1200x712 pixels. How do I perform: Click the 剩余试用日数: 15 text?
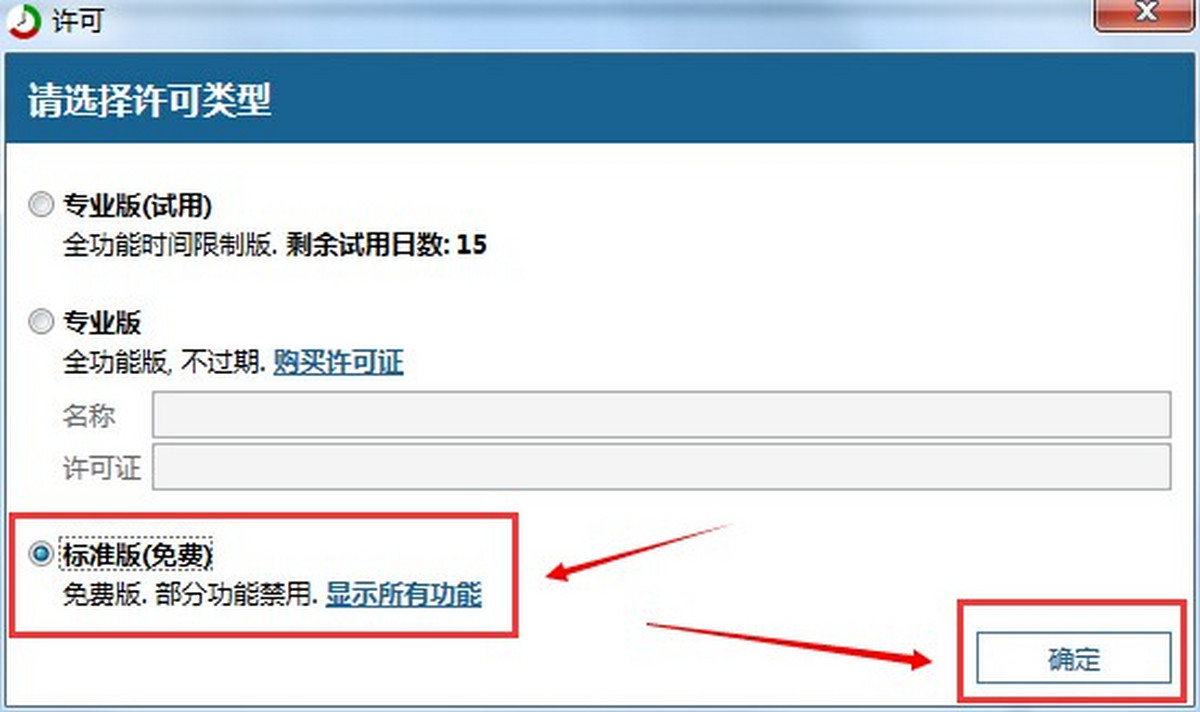[386, 244]
